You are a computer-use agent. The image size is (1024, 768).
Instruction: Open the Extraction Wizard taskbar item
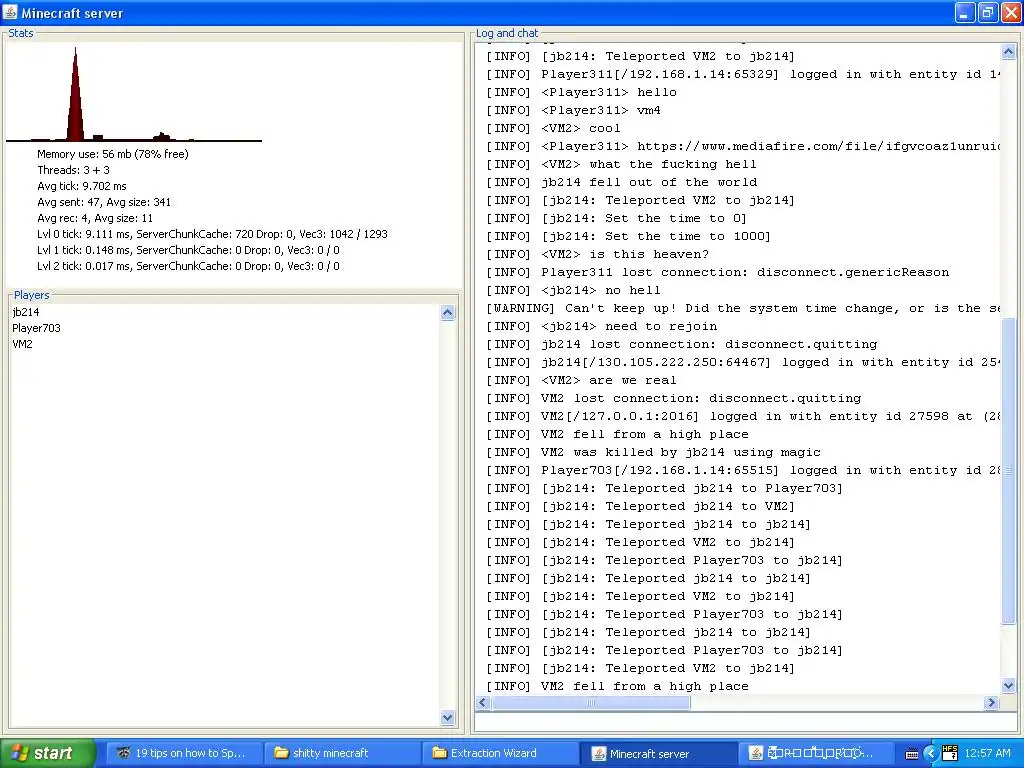point(500,753)
